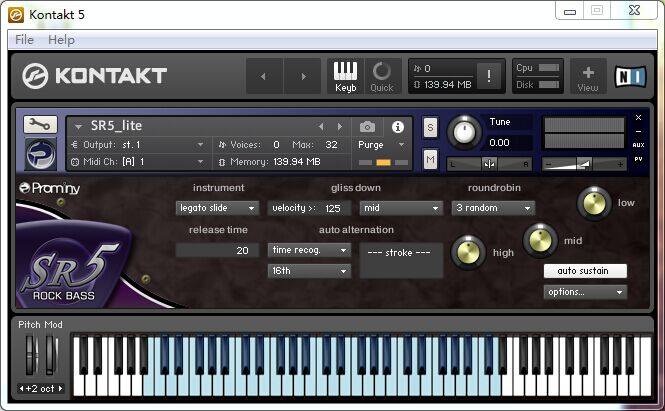The image size is (665, 411).
Task: Click the Max voices value 32
Action: click(331, 145)
